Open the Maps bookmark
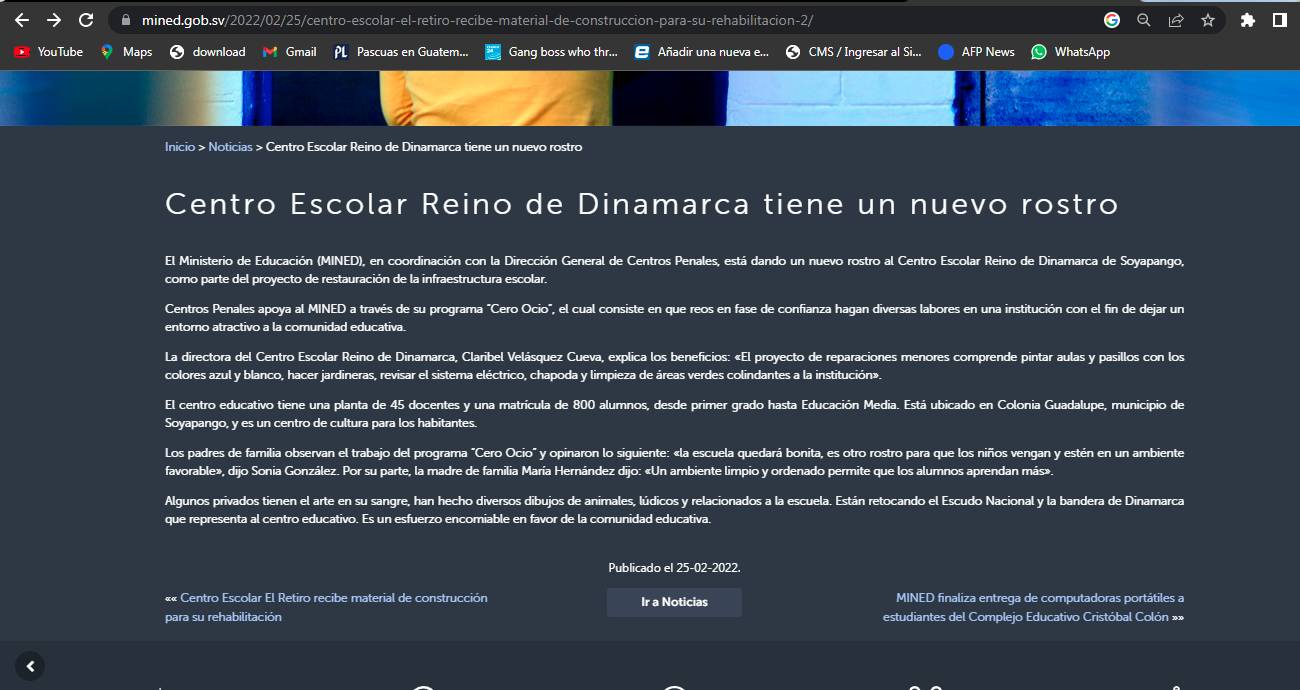Viewport: 1300px width, 690px height. [x=126, y=52]
